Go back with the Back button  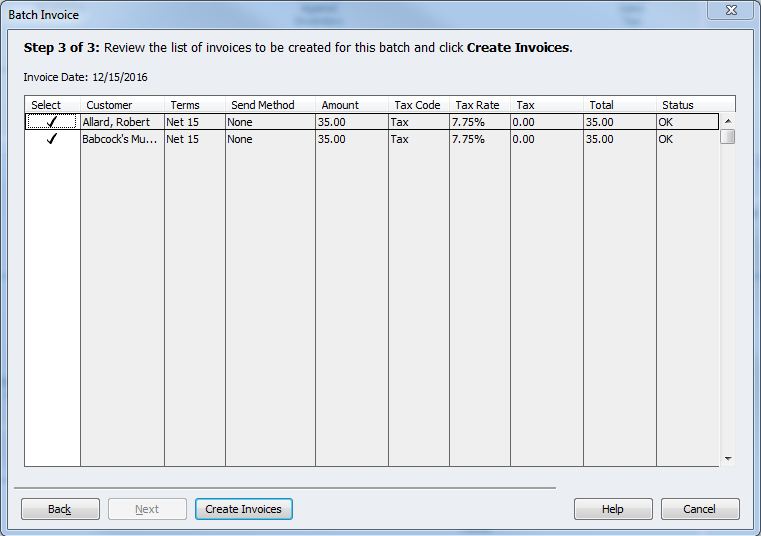(x=60, y=509)
